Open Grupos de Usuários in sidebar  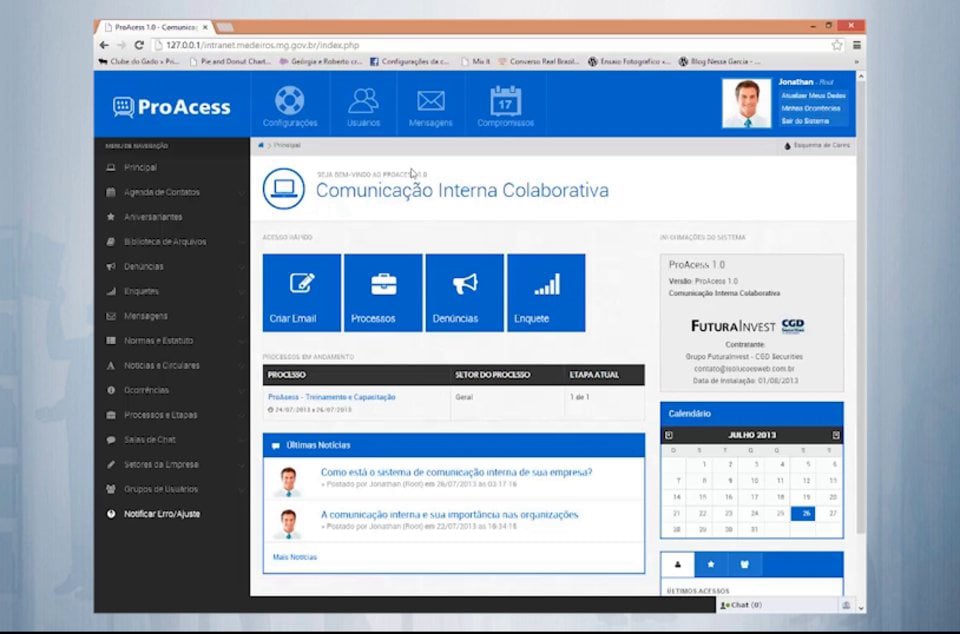172,490
